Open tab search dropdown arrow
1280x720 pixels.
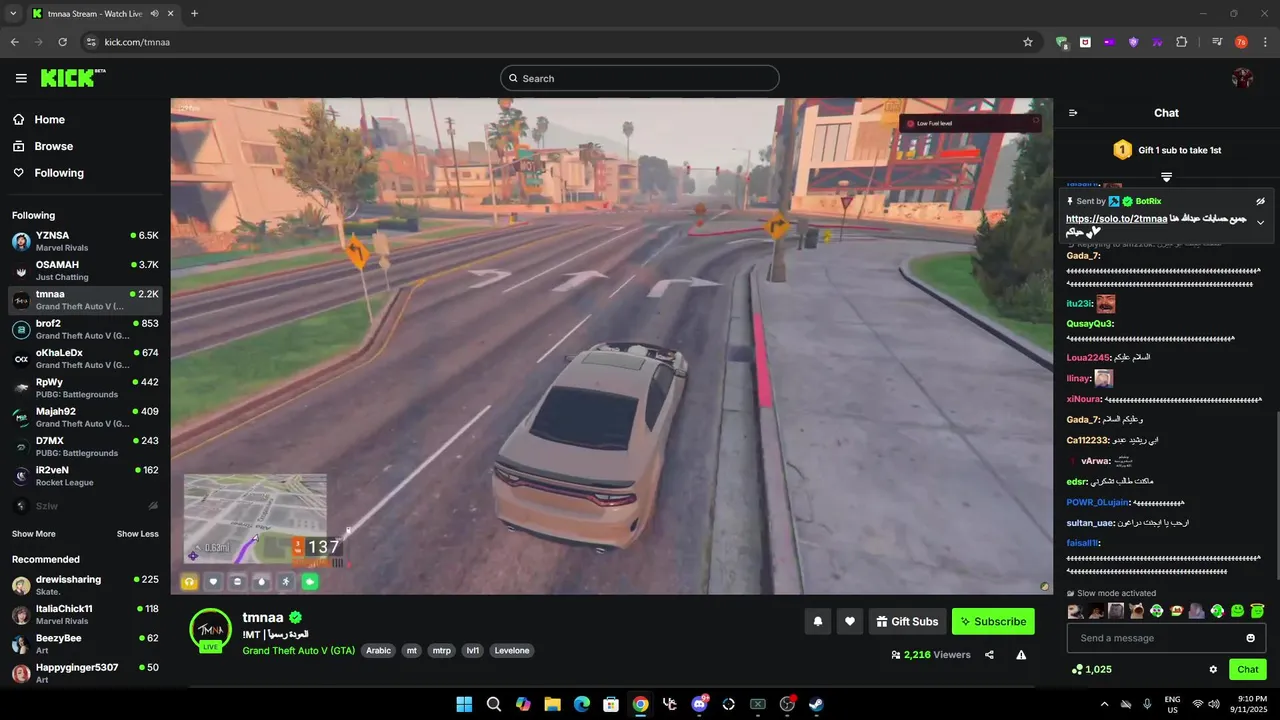pos(13,13)
